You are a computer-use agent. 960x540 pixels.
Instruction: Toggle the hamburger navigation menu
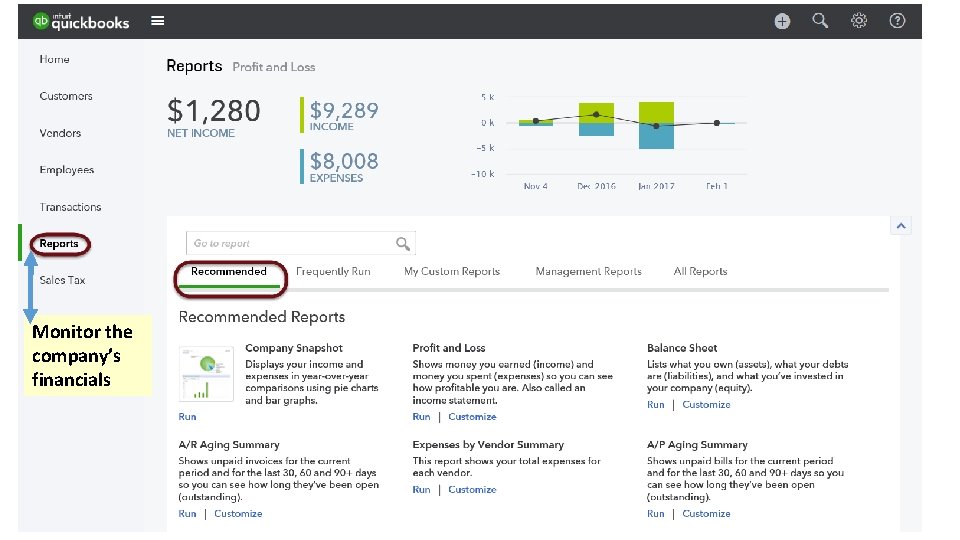click(x=158, y=21)
